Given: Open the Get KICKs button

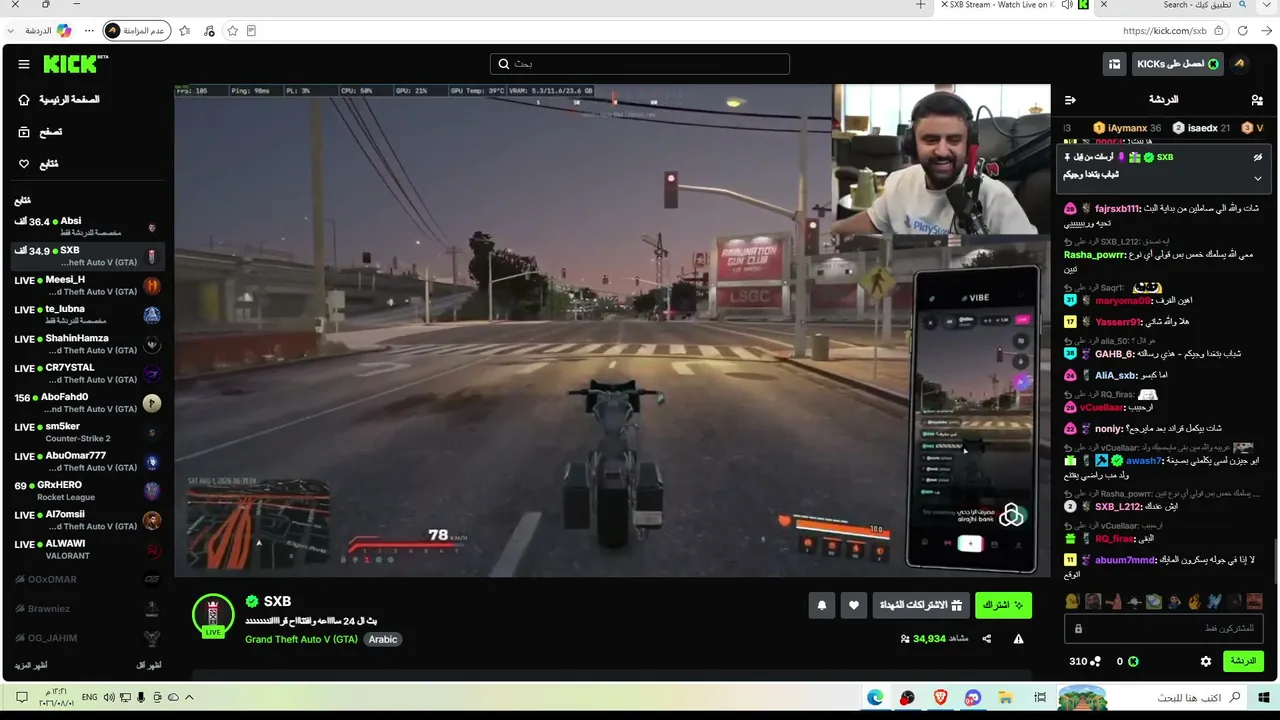Looking at the screenshot, I should (x=1178, y=64).
